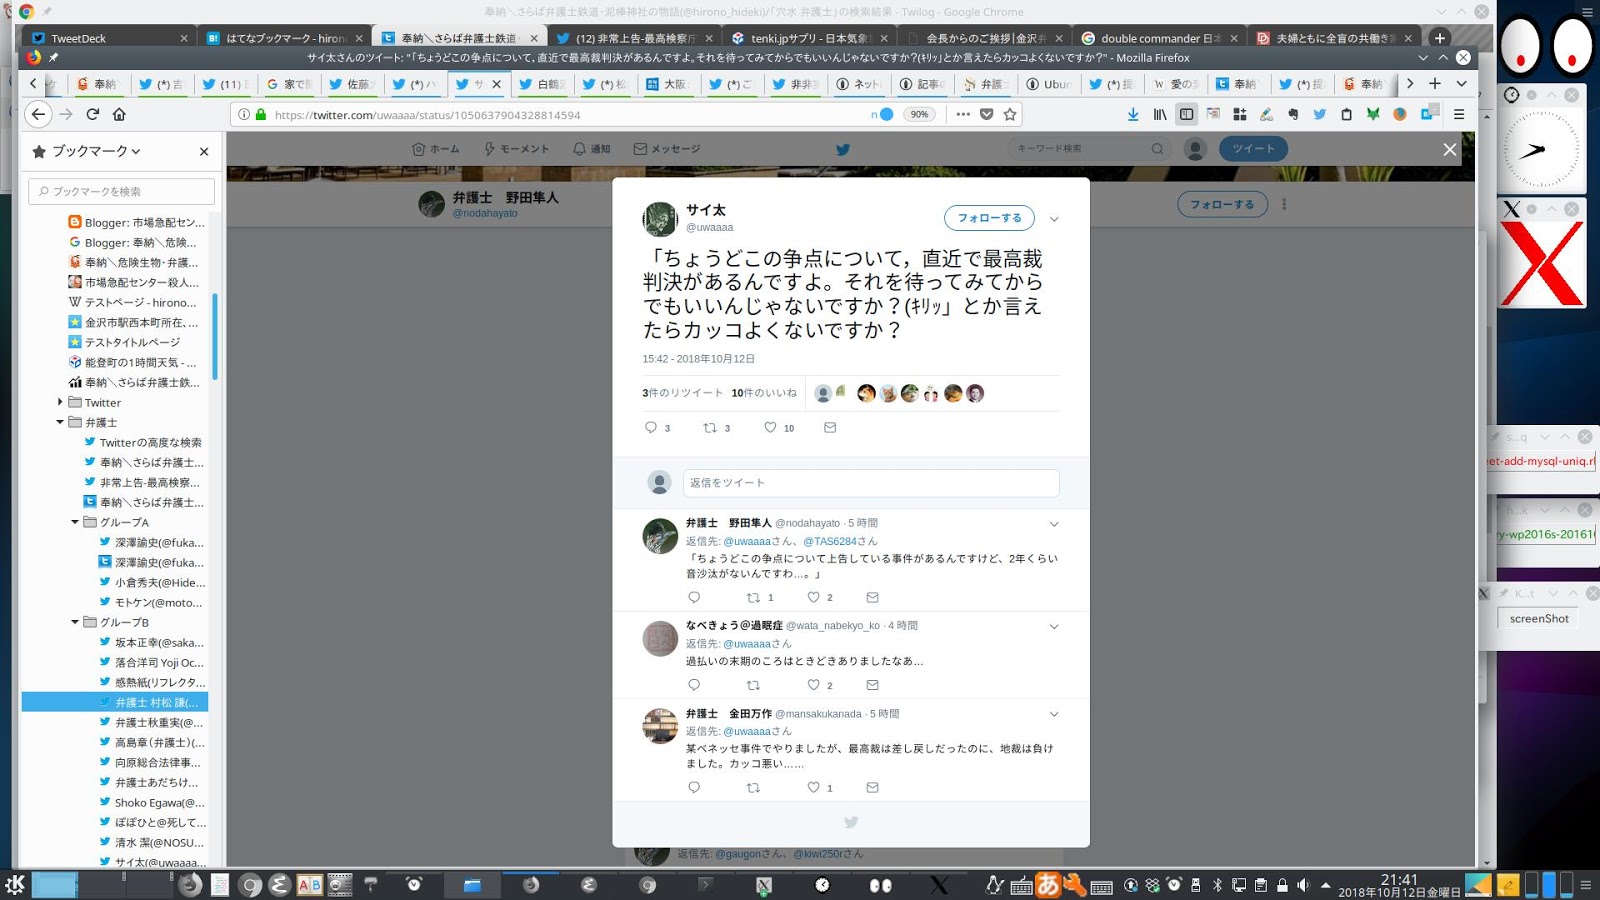Close the tweet overlay with the X
Viewport: 1600px width, 900px height.
[1450, 149]
